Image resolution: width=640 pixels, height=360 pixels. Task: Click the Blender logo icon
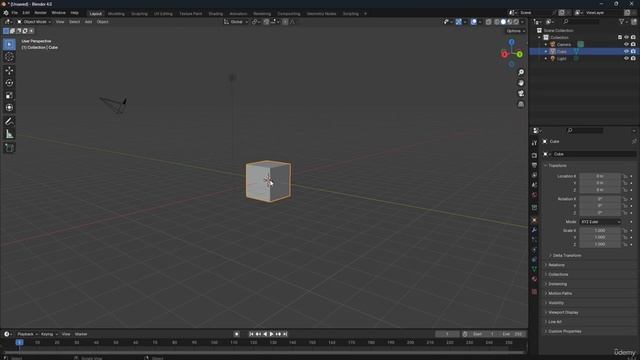coord(6,13)
